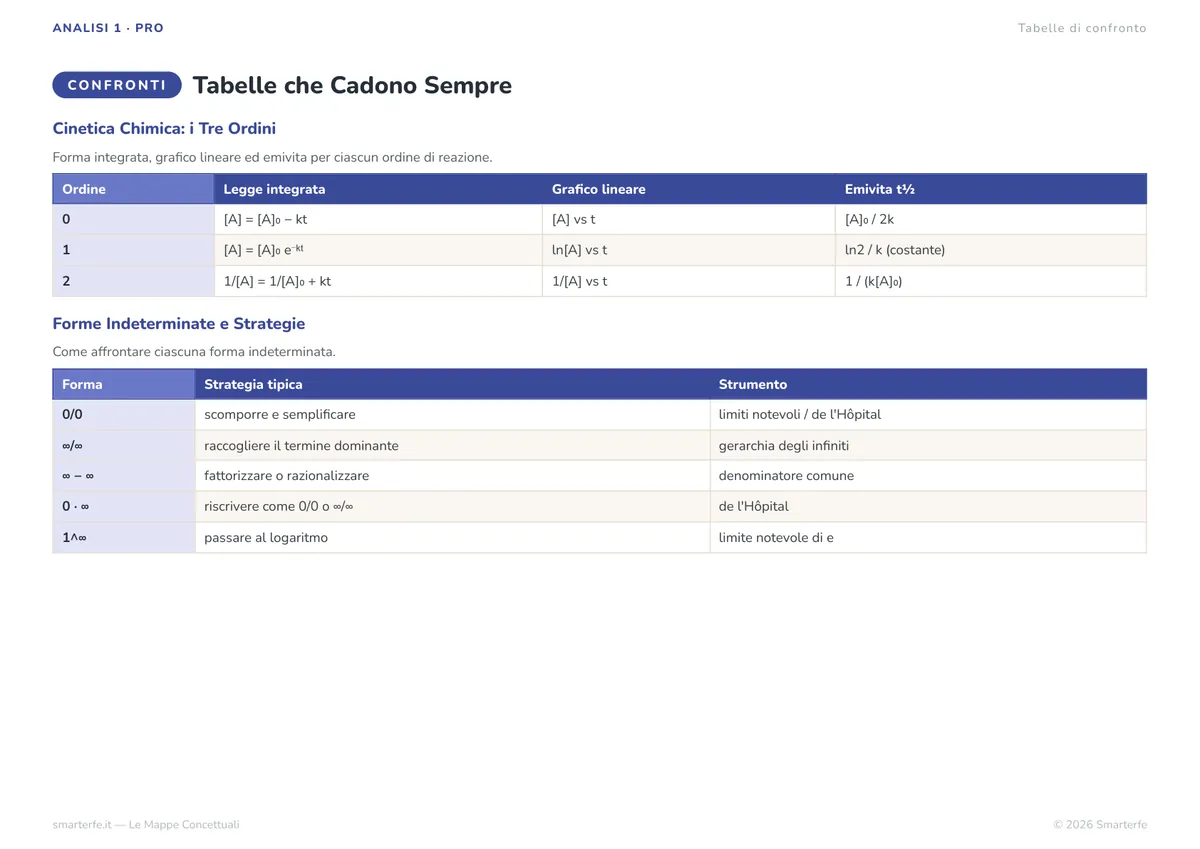Select the '∞ − ∞' form label
Image resolution: width=1200 pixels, height=849 pixels.
(x=124, y=476)
